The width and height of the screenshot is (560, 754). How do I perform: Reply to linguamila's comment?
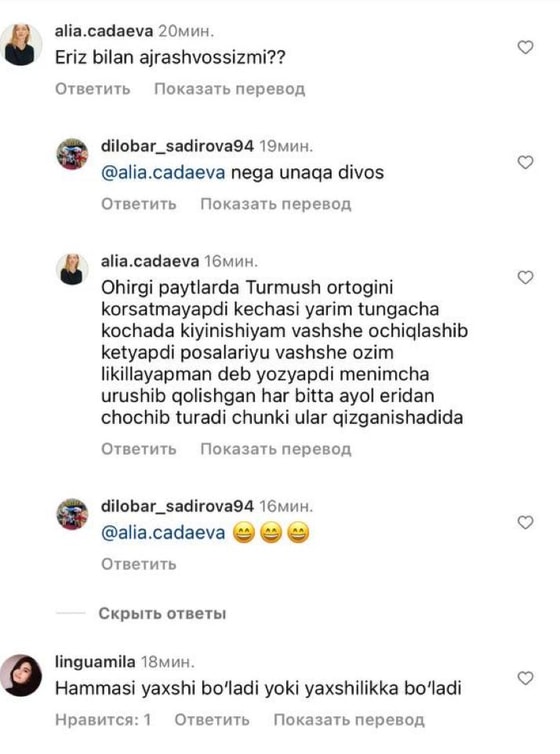coord(212,720)
